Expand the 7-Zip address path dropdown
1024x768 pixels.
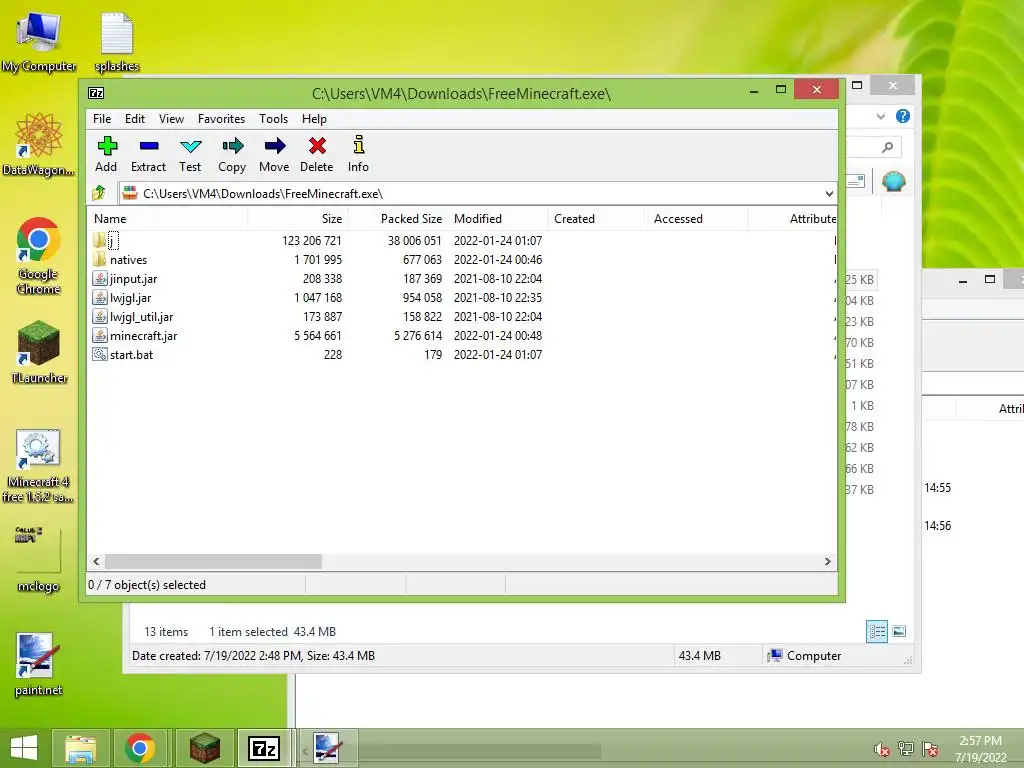pos(829,193)
